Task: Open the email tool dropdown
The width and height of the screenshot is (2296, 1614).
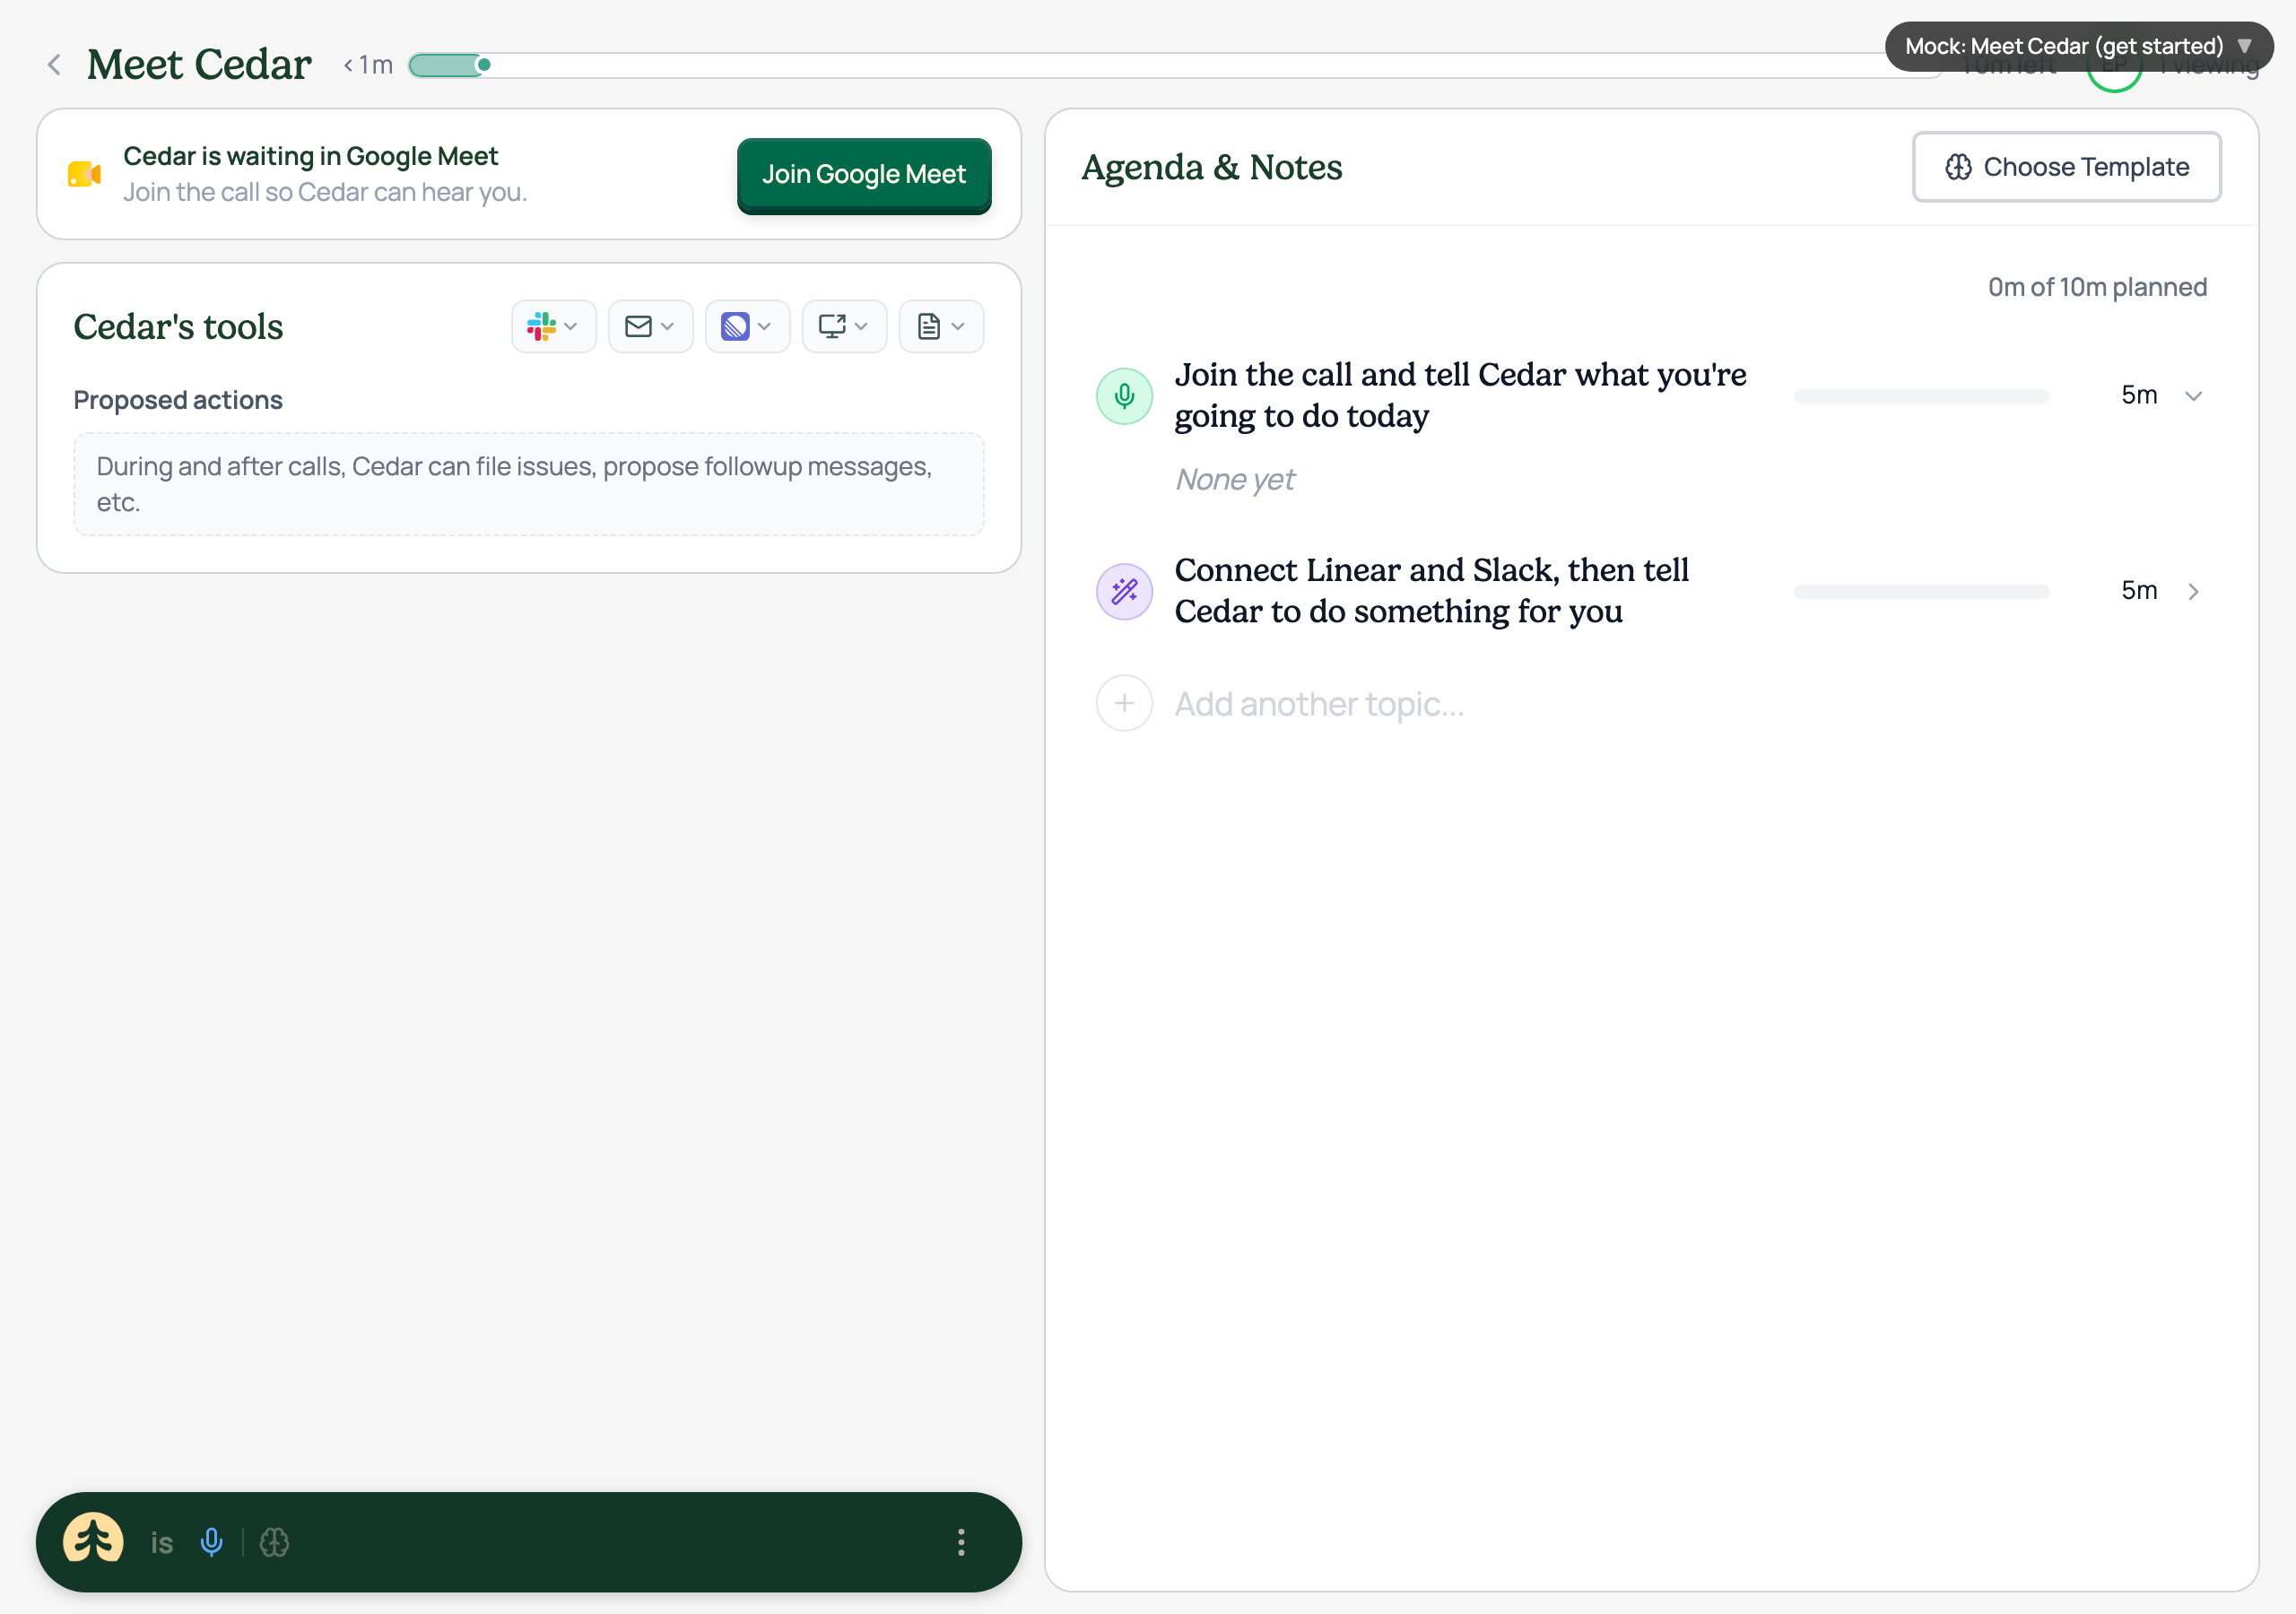Action: (x=650, y=326)
